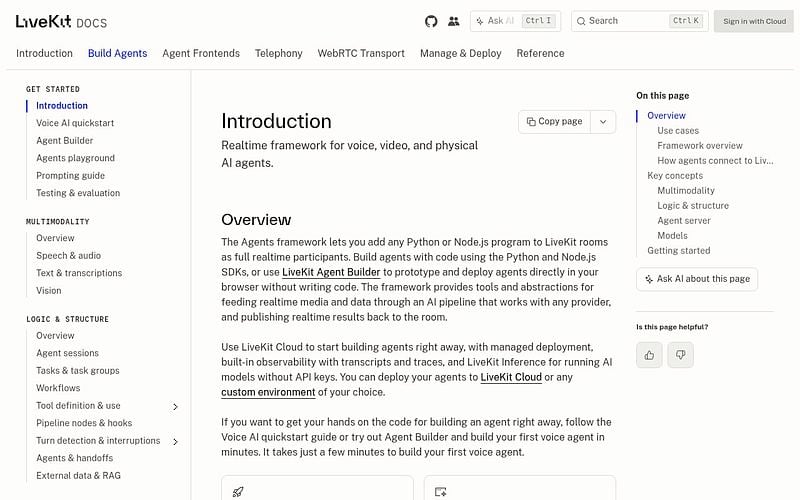
Task: Open Prompting guide in sidebar
Action: [x=70, y=176]
